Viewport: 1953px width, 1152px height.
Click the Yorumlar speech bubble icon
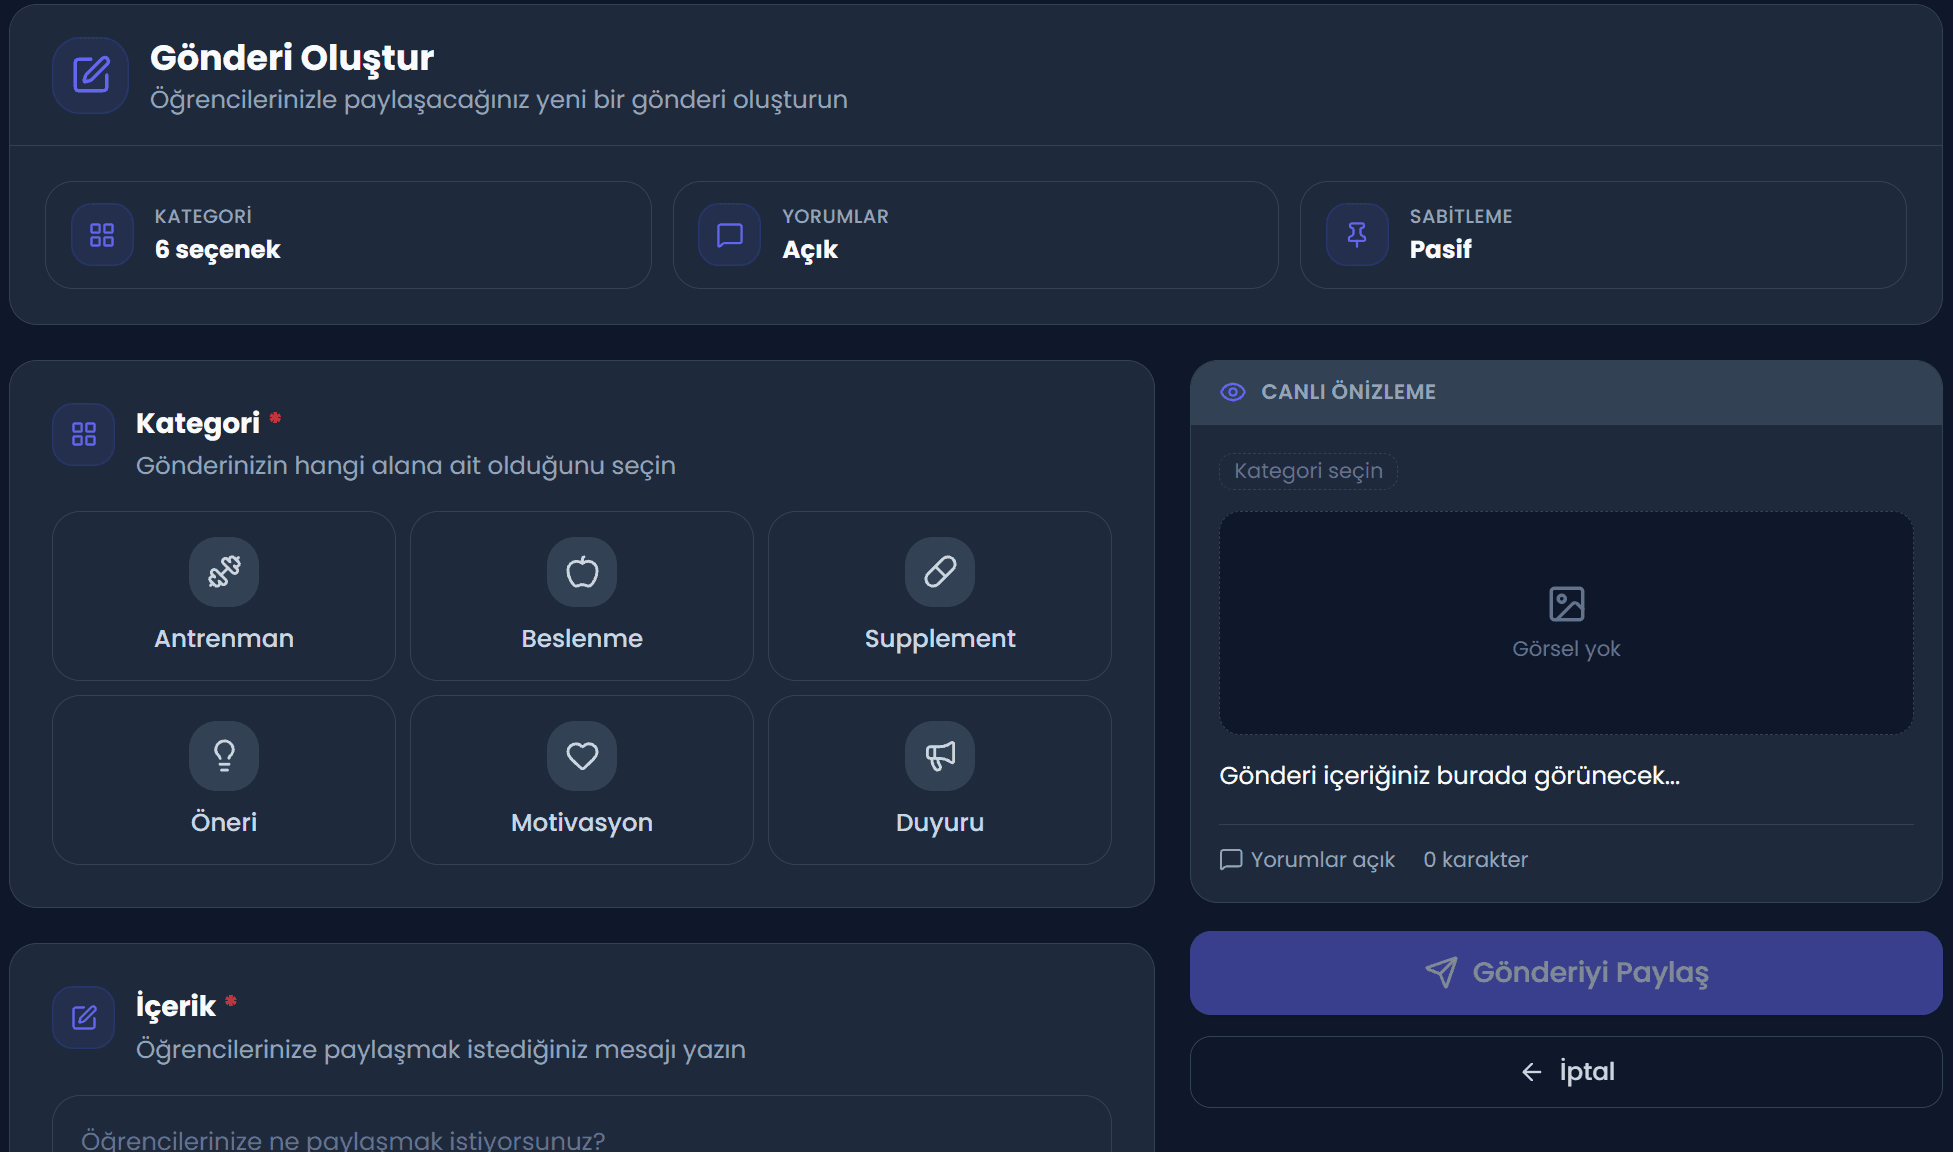coord(730,235)
